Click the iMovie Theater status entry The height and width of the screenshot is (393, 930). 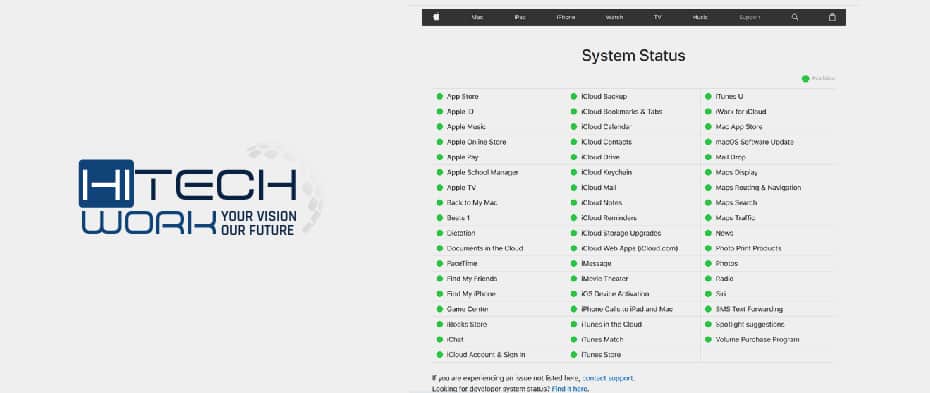coord(600,279)
